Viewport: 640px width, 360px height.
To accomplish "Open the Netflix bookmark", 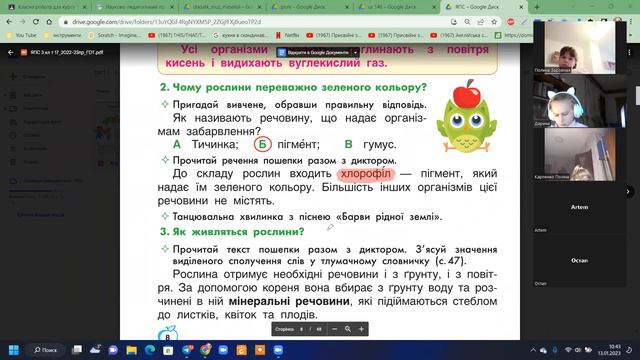I will (287, 36).
